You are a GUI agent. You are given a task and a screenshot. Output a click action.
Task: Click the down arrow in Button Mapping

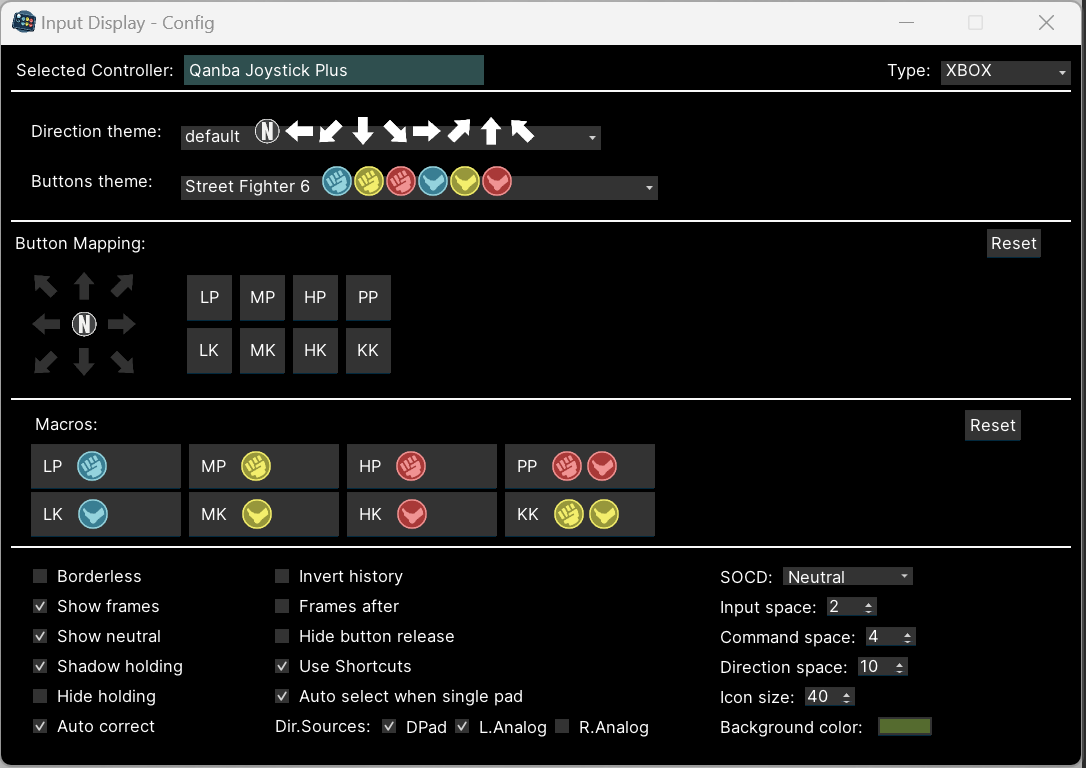click(x=84, y=361)
